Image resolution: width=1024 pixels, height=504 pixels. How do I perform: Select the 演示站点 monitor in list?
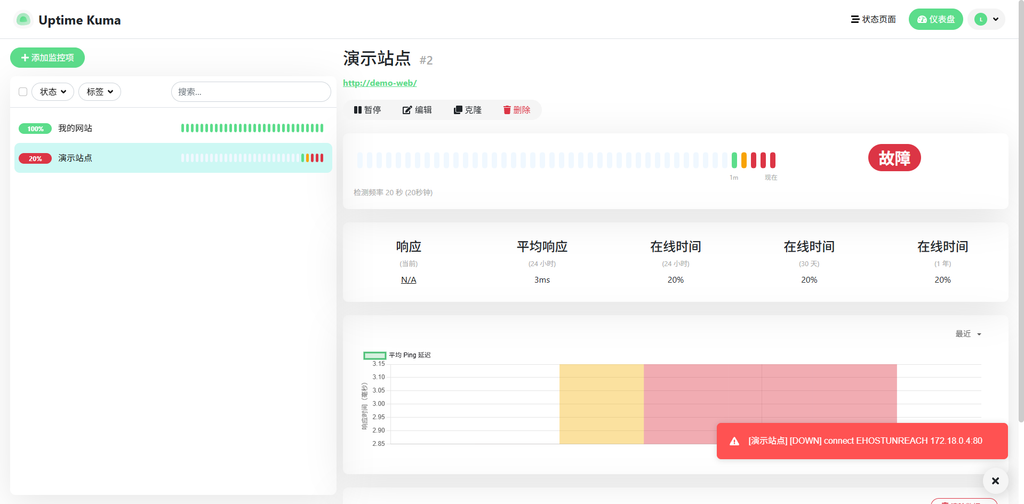click(x=173, y=158)
